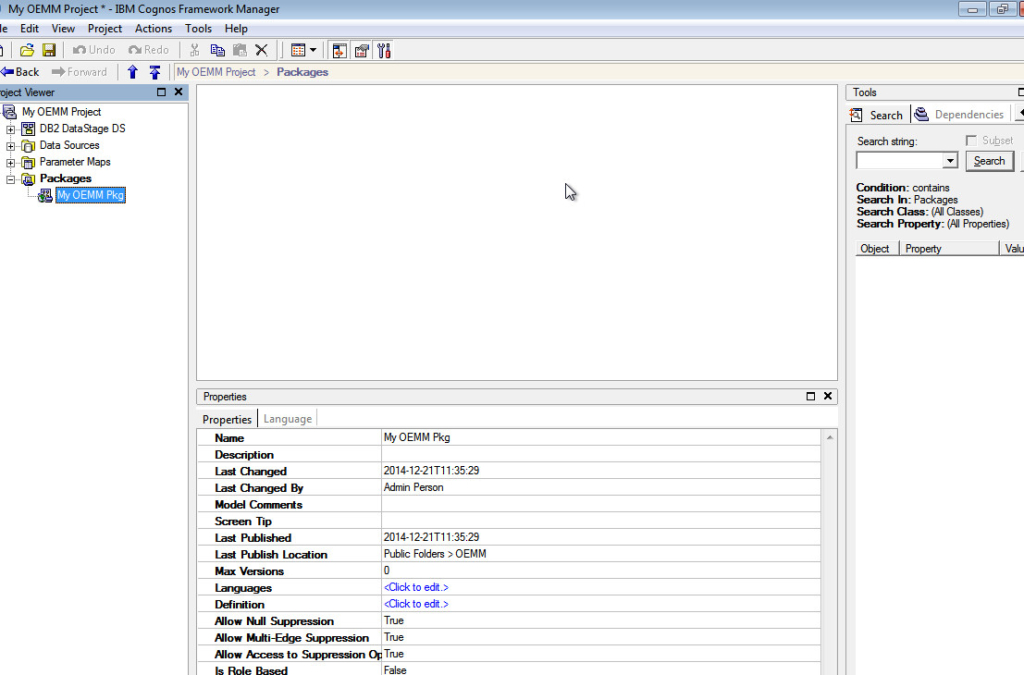Screen dimensions: 1024x675
Task: Delete the selection with the X icon
Action: [x=261, y=50]
